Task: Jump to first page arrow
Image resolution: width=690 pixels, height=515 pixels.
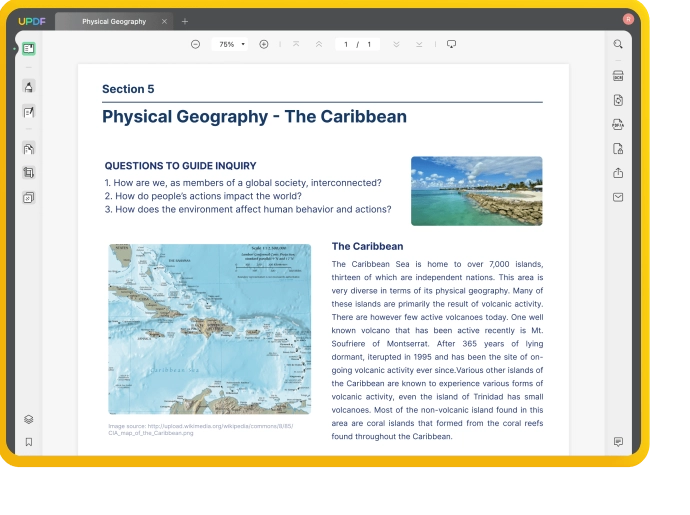Action: pyautogui.click(x=296, y=44)
